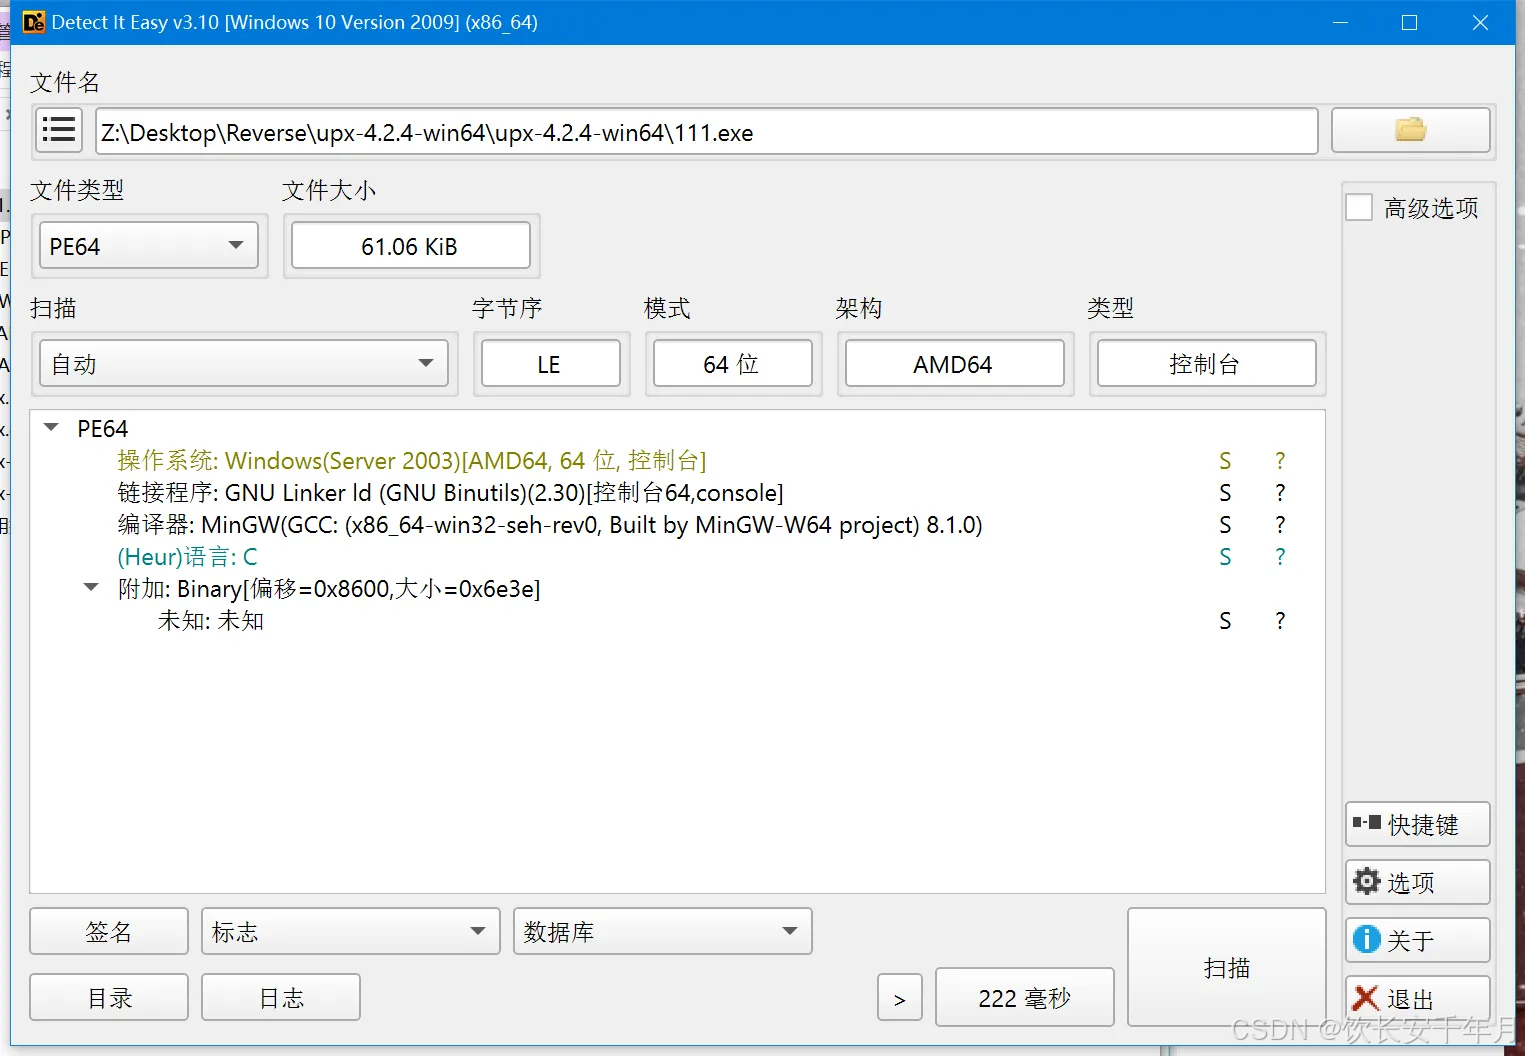Click S in the 链接程序 row
The height and width of the screenshot is (1056, 1525).
coord(1225,493)
